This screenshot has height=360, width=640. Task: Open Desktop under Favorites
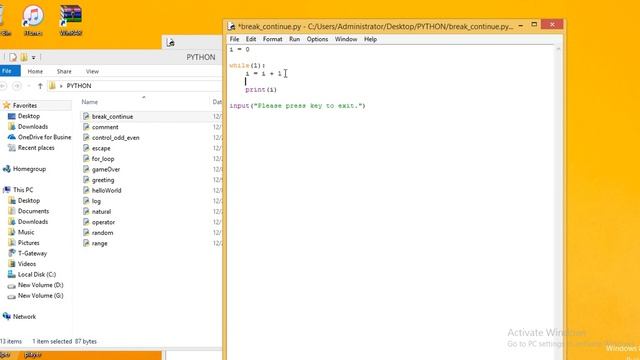29,116
